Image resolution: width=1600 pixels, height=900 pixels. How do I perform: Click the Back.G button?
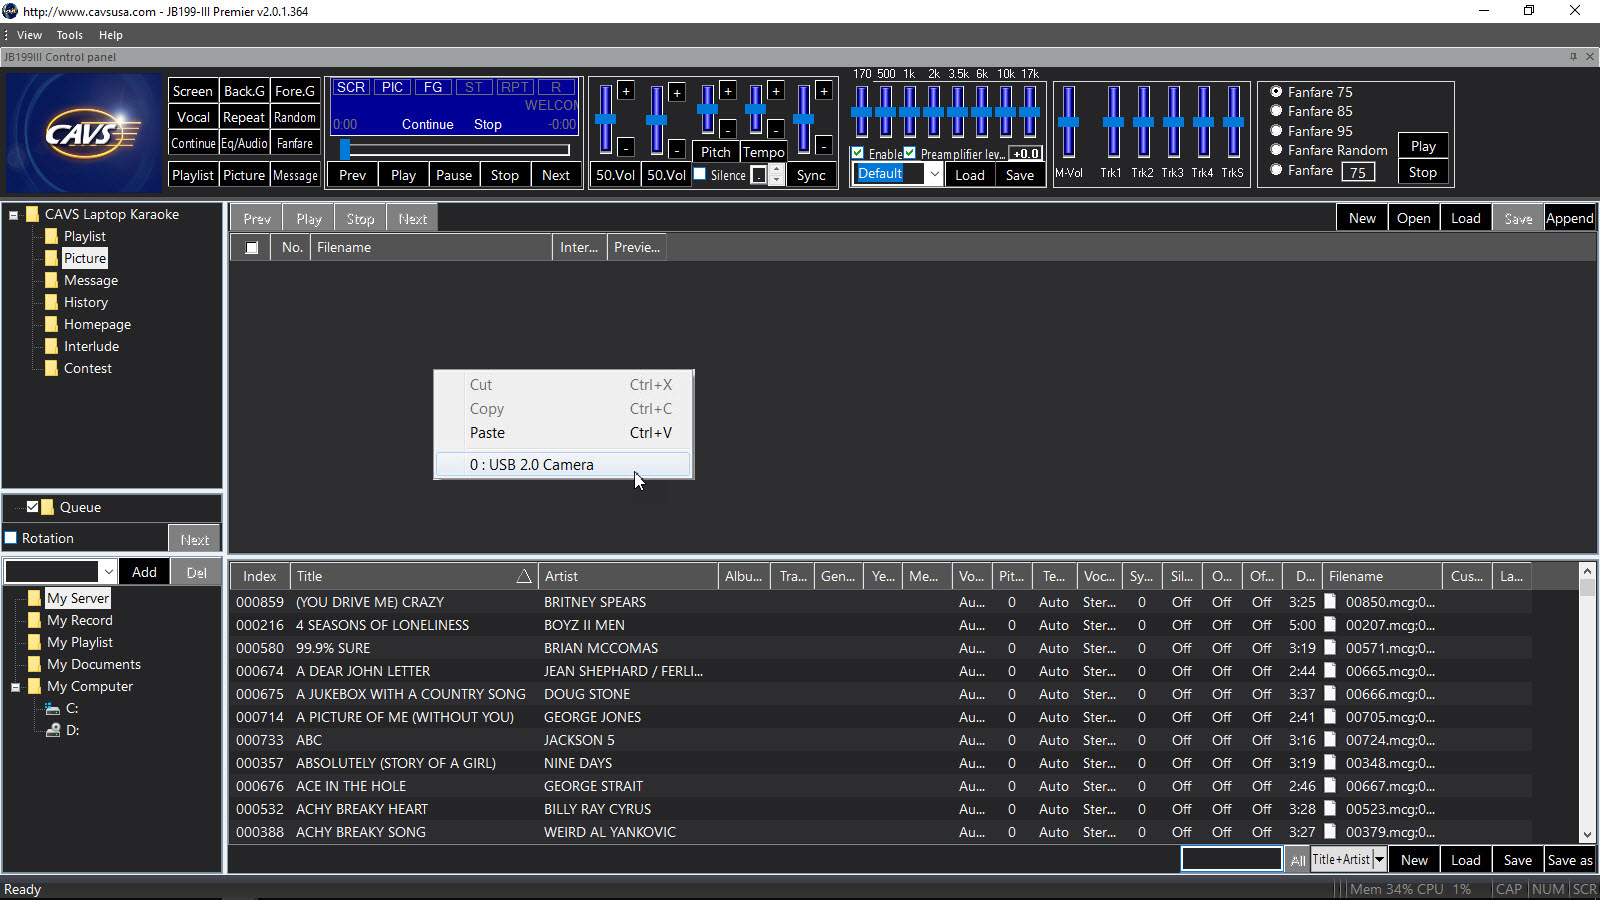pos(244,91)
